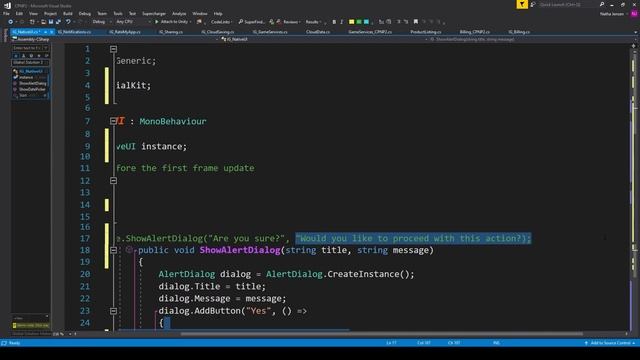The image size is (640, 360).
Task: Toggle bold B toolbar icon
Action: point(334,22)
